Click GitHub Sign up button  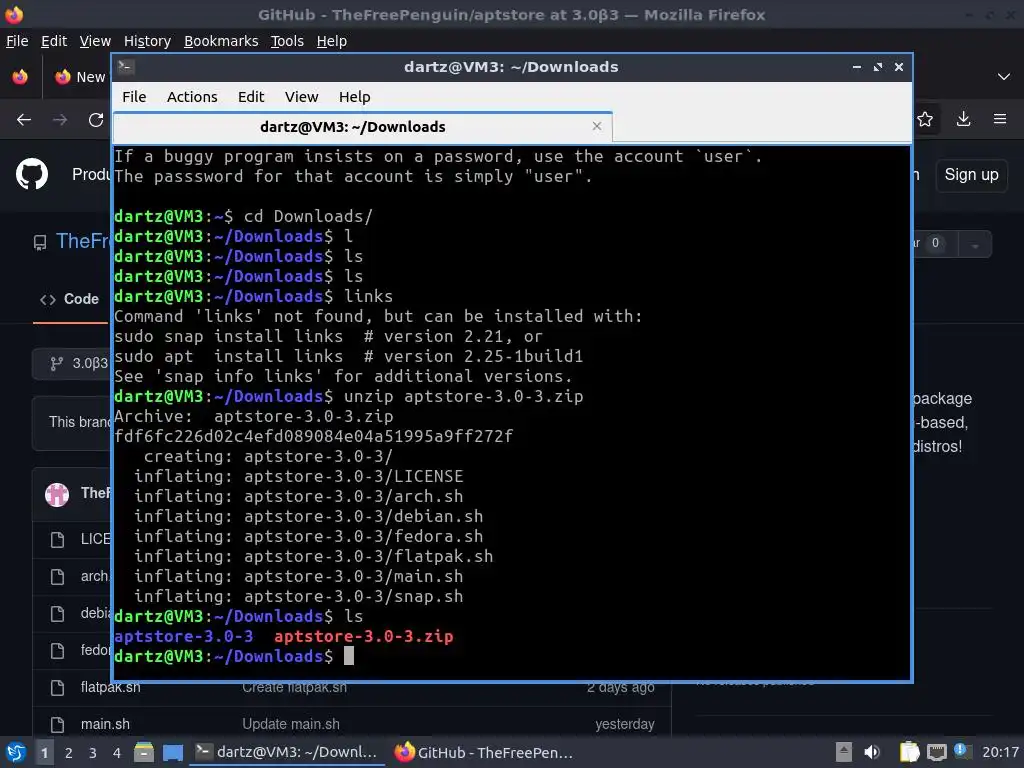[x=971, y=175]
